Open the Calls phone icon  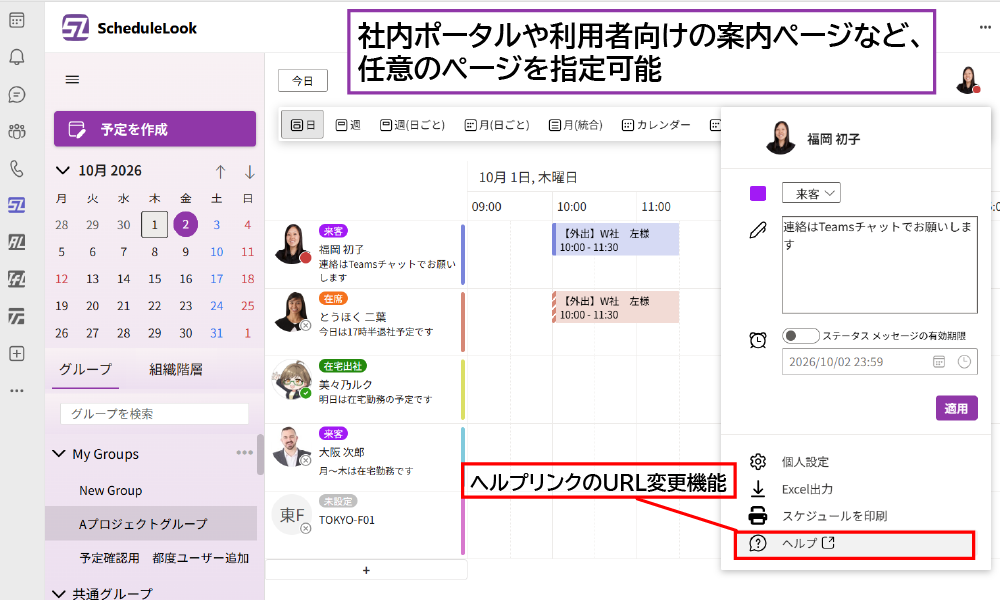17,168
